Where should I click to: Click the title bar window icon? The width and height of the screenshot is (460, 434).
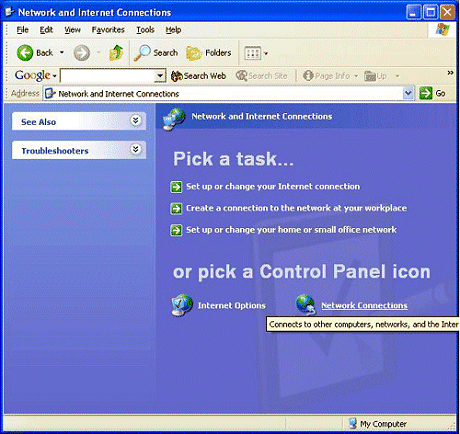pyautogui.click(x=10, y=12)
